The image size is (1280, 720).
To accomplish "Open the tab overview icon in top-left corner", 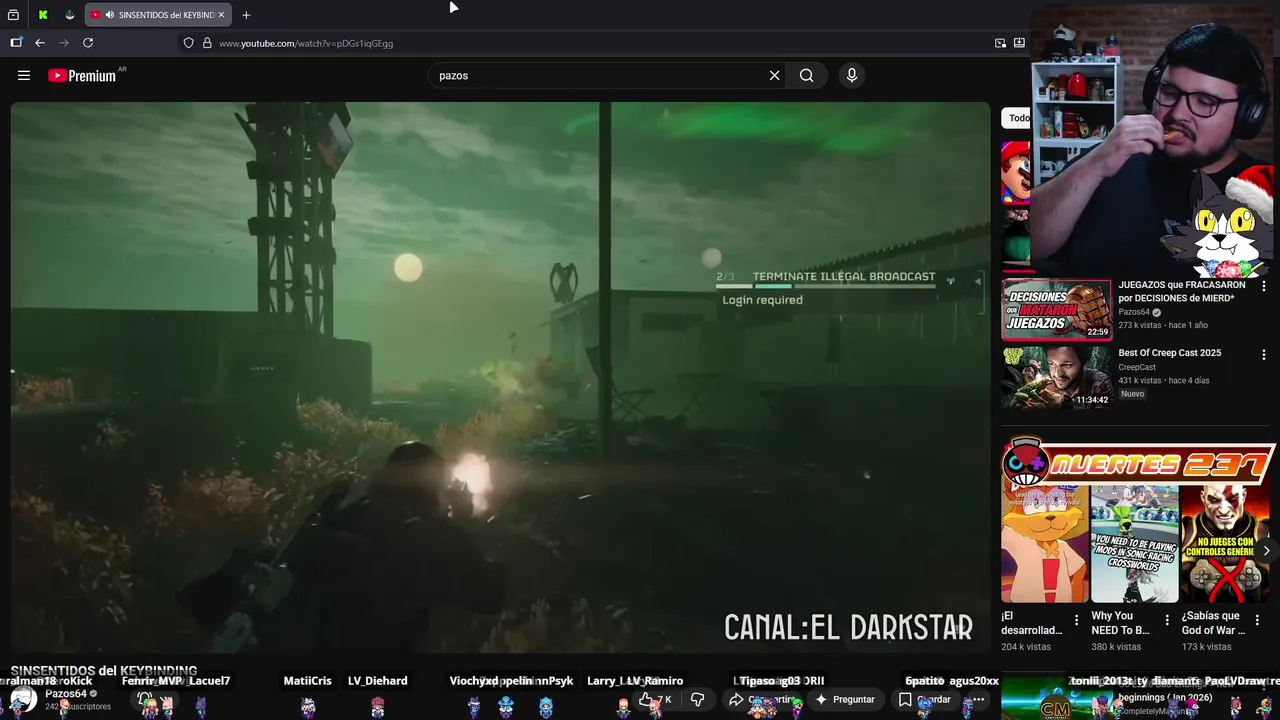I will pos(14,15).
